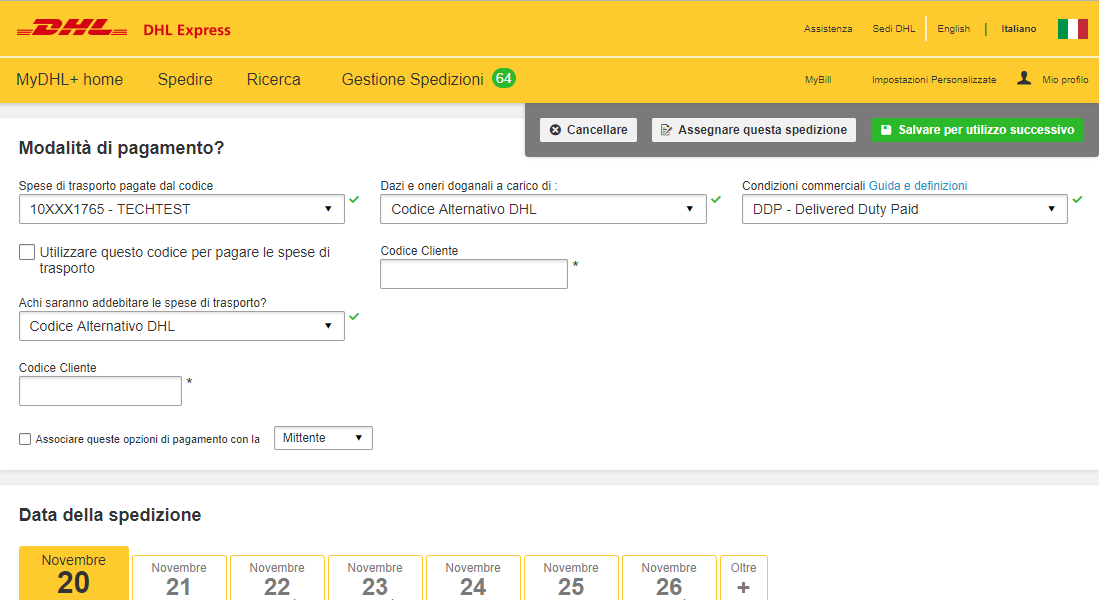Click the Mio profilo user icon
Viewport: 1099px width, 600px height.
pyautogui.click(x=1024, y=79)
